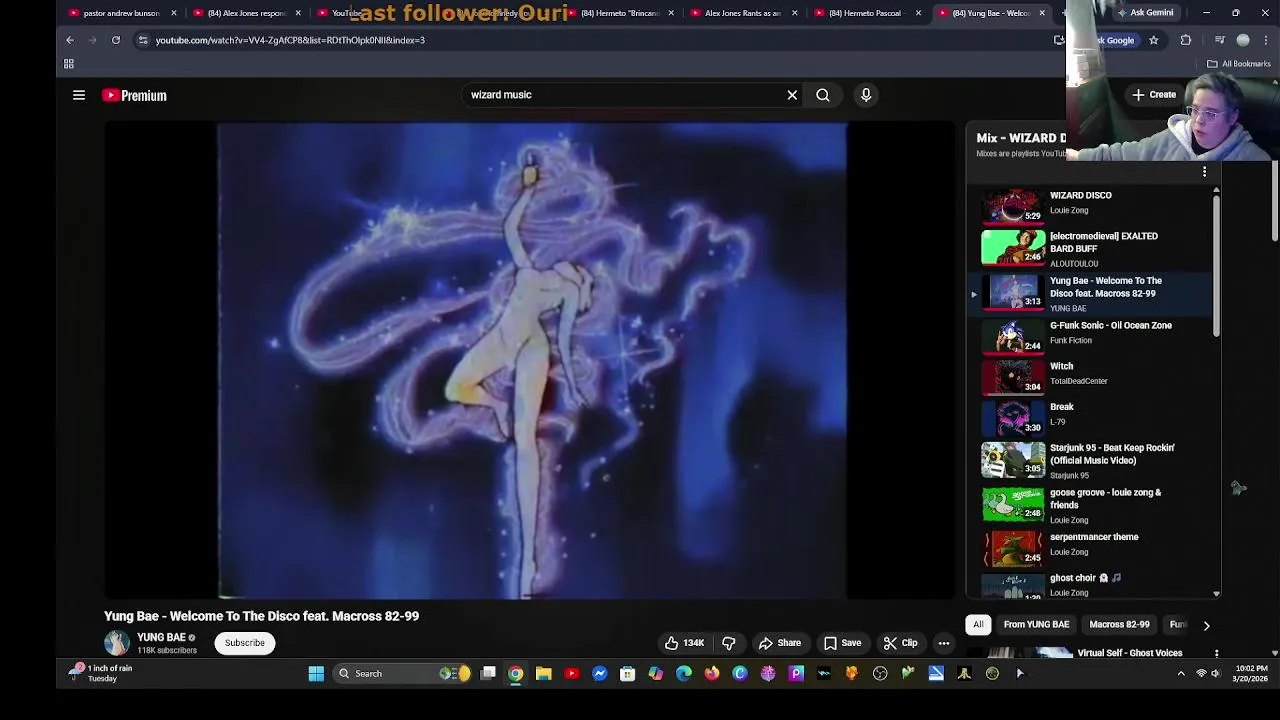Share the Yung Bae video
This screenshot has width=1280, height=720.
pos(780,643)
